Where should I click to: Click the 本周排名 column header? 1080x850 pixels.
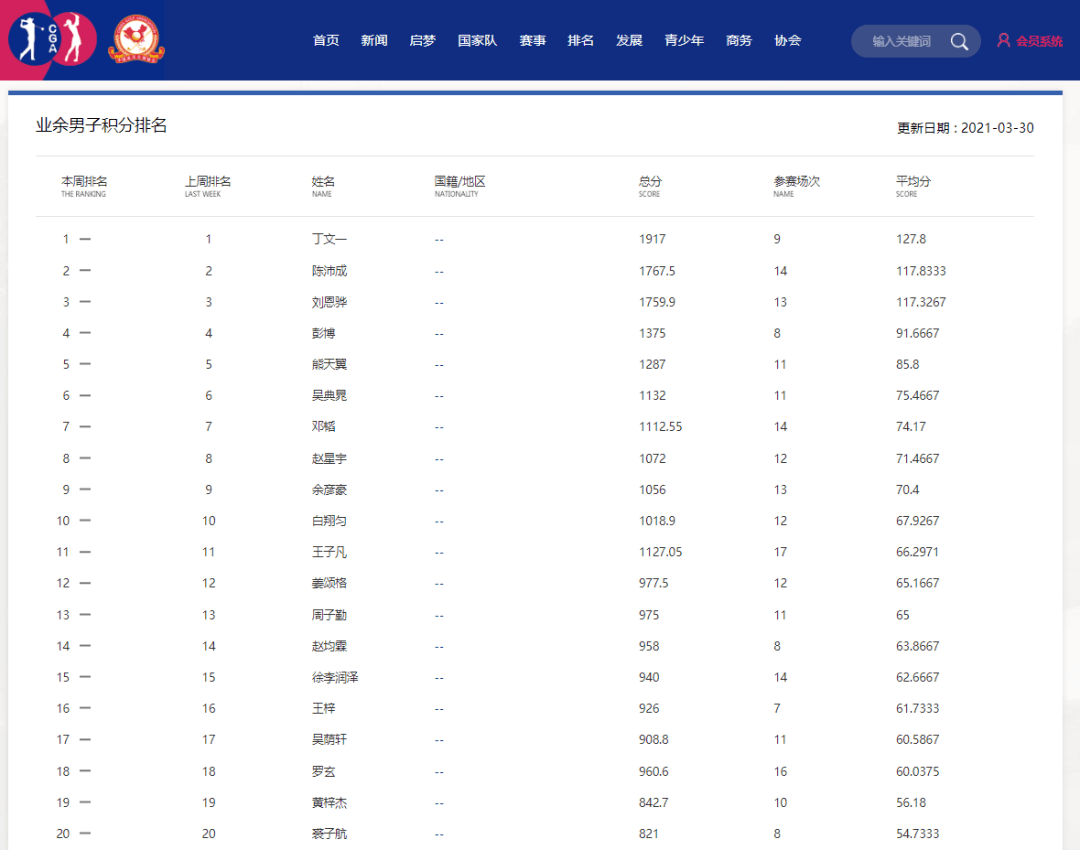[84, 186]
